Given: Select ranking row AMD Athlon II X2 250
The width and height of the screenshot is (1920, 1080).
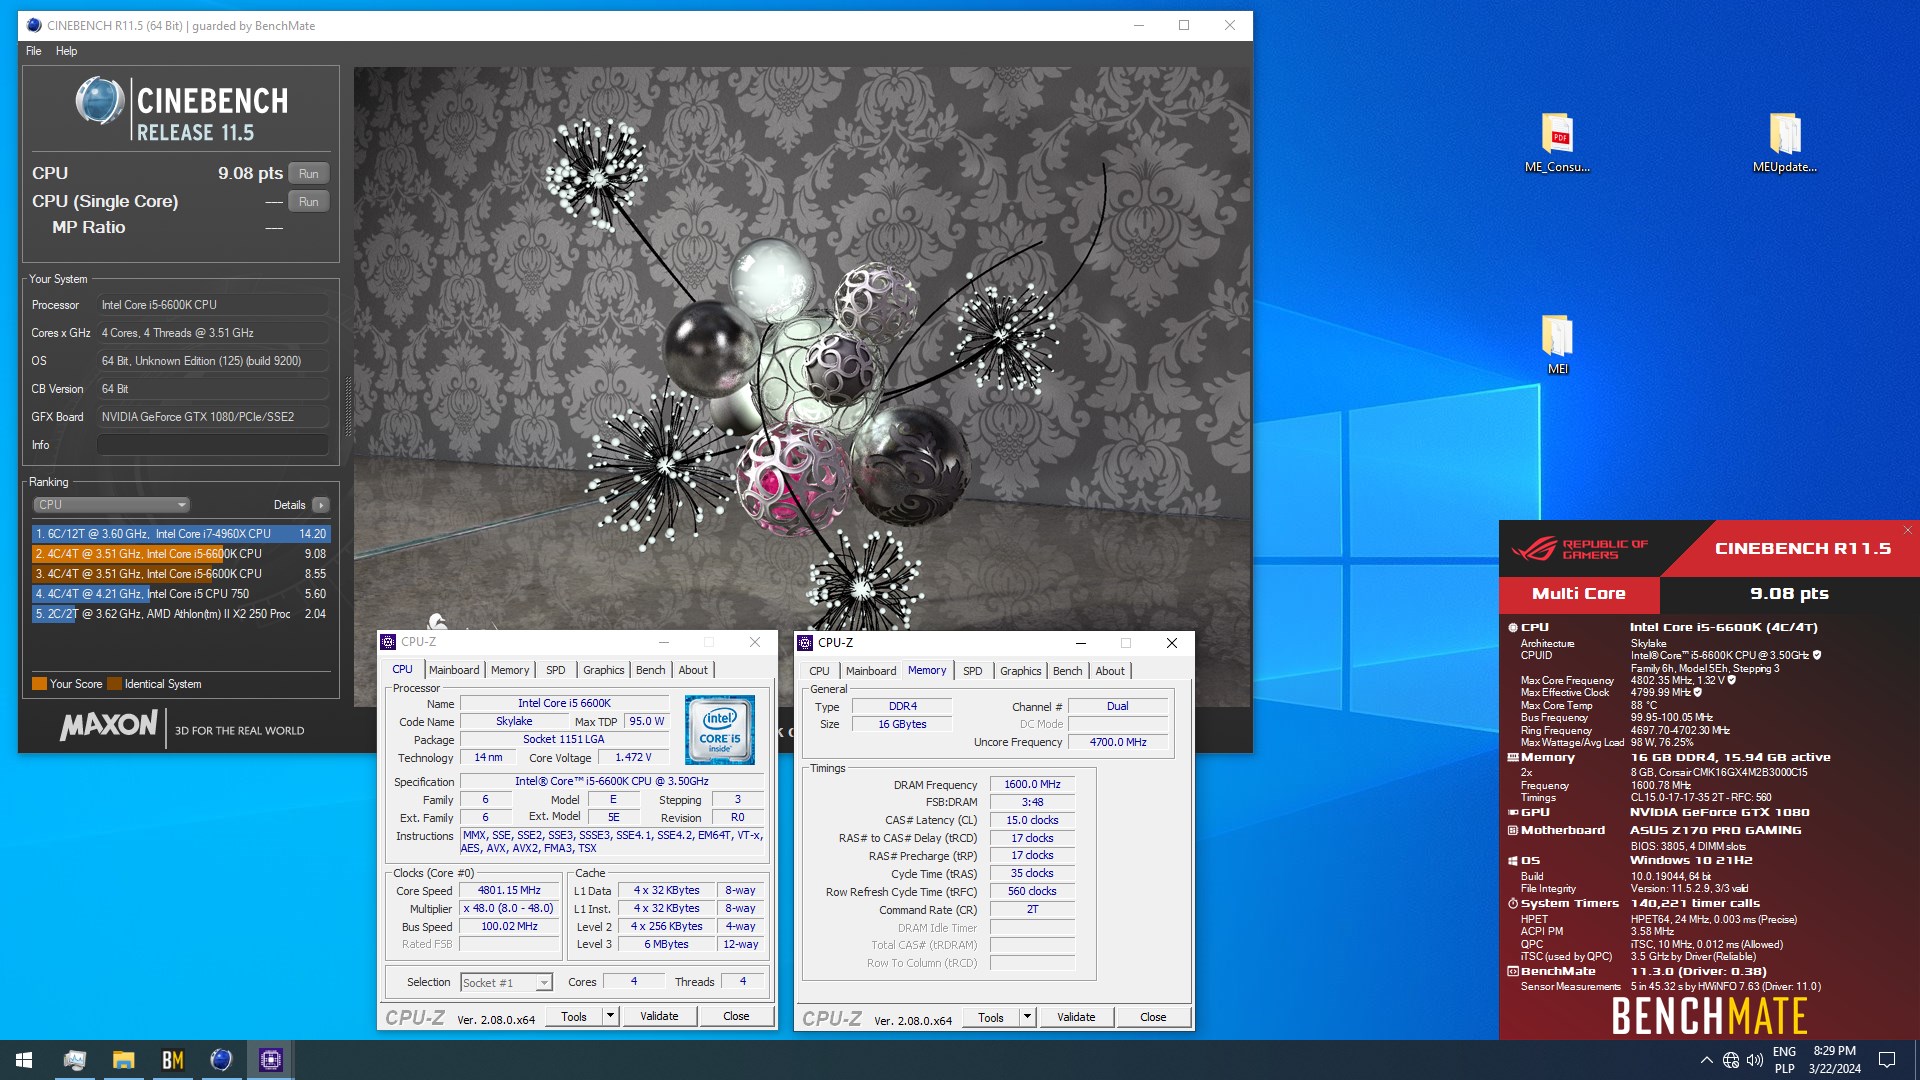Looking at the screenshot, I should coord(181,614).
